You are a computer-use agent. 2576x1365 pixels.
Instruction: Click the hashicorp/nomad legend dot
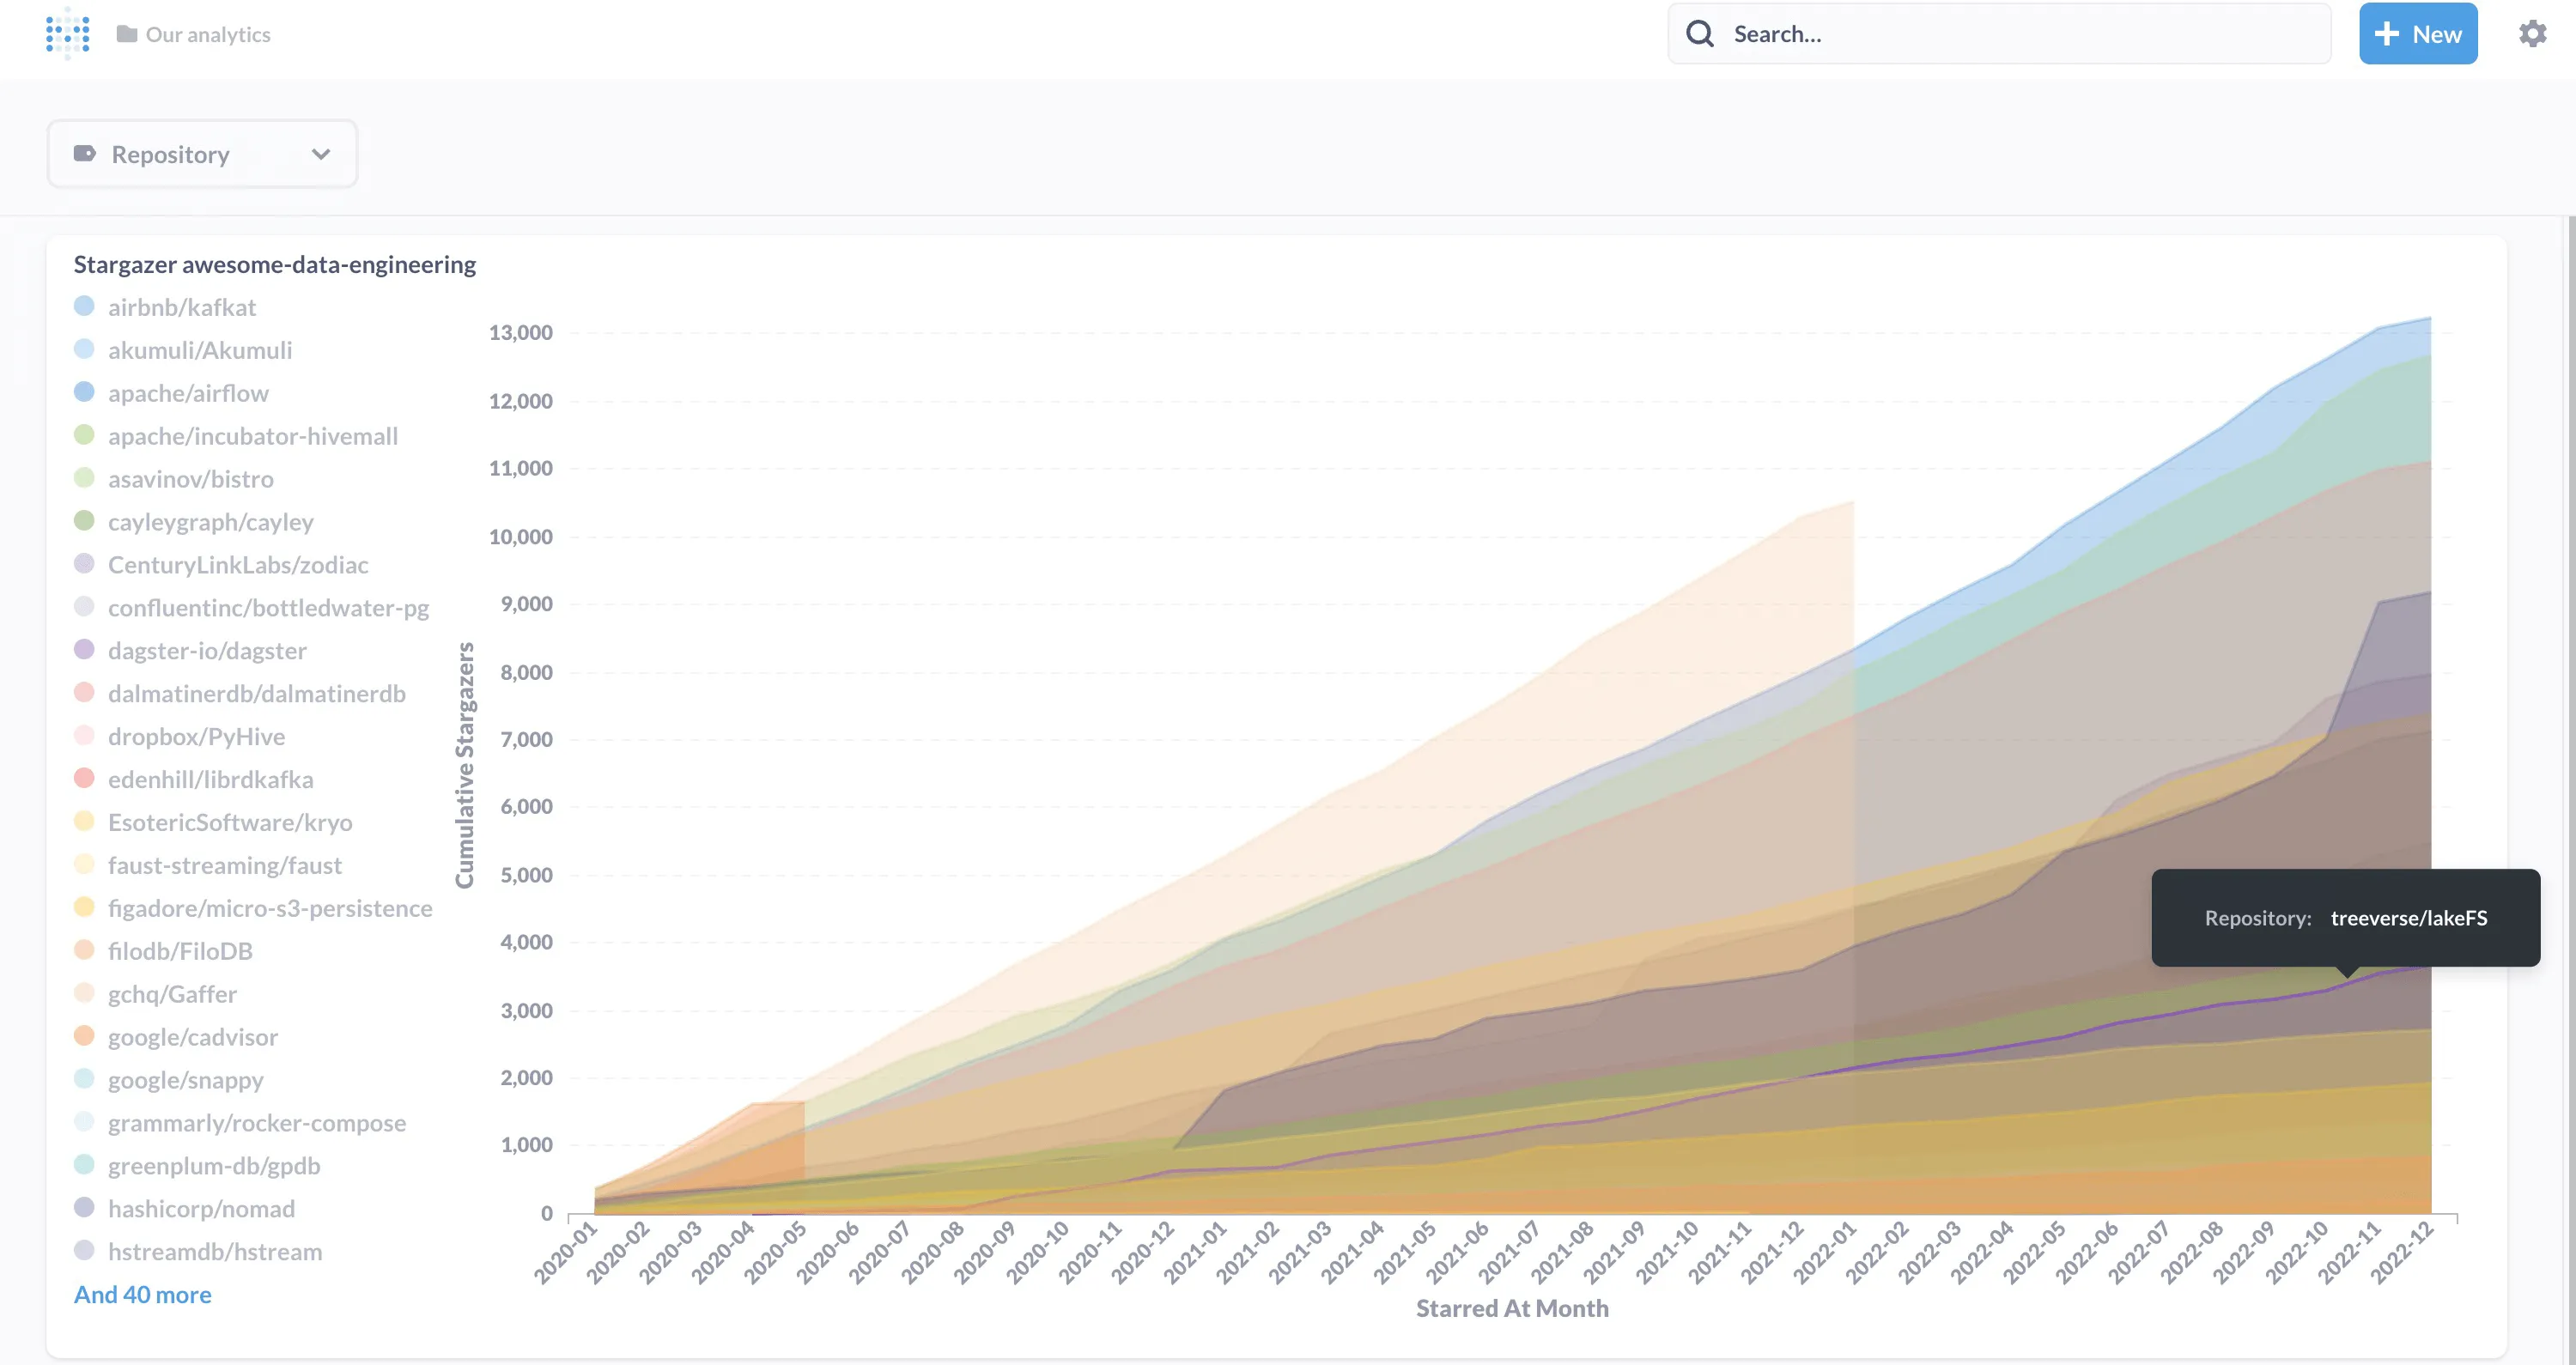point(84,1208)
